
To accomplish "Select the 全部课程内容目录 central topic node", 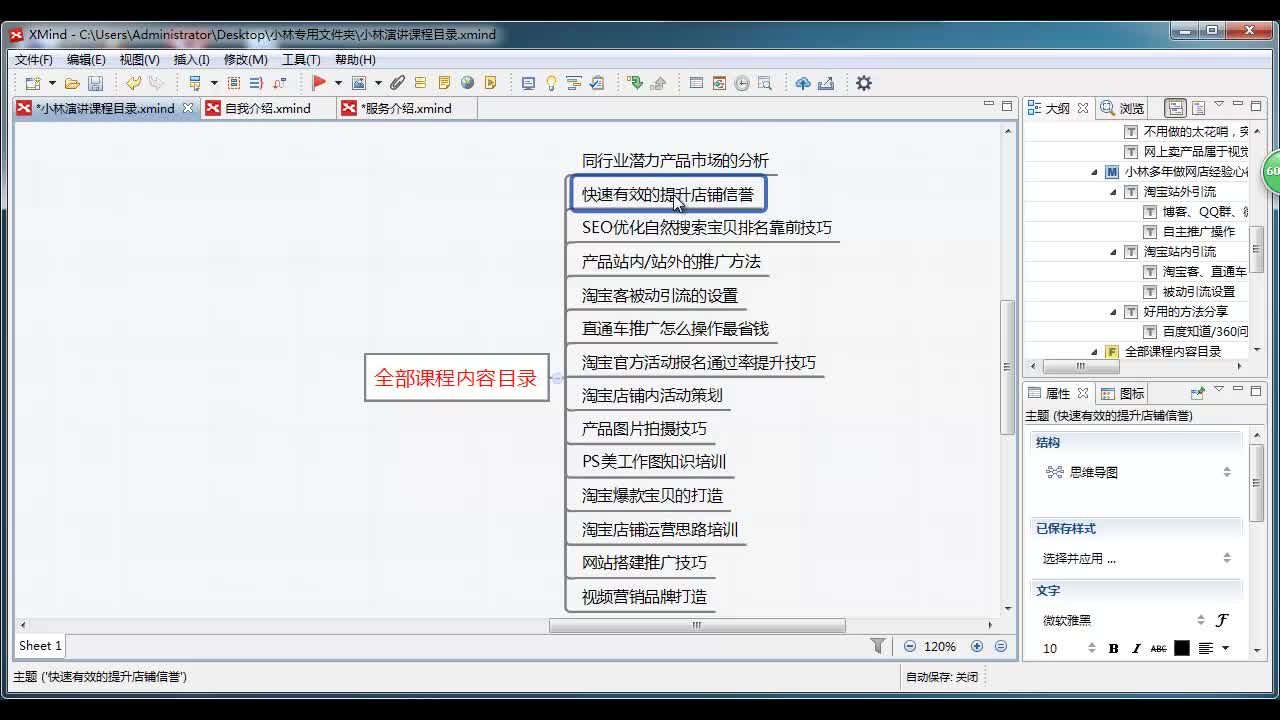I will click(456, 378).
